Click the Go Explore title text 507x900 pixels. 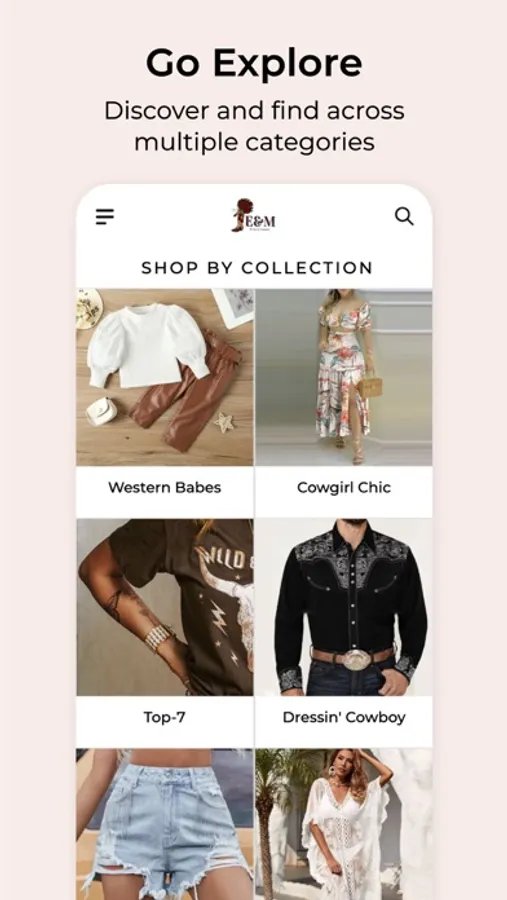pyautogui.click(x=254, y=64)
